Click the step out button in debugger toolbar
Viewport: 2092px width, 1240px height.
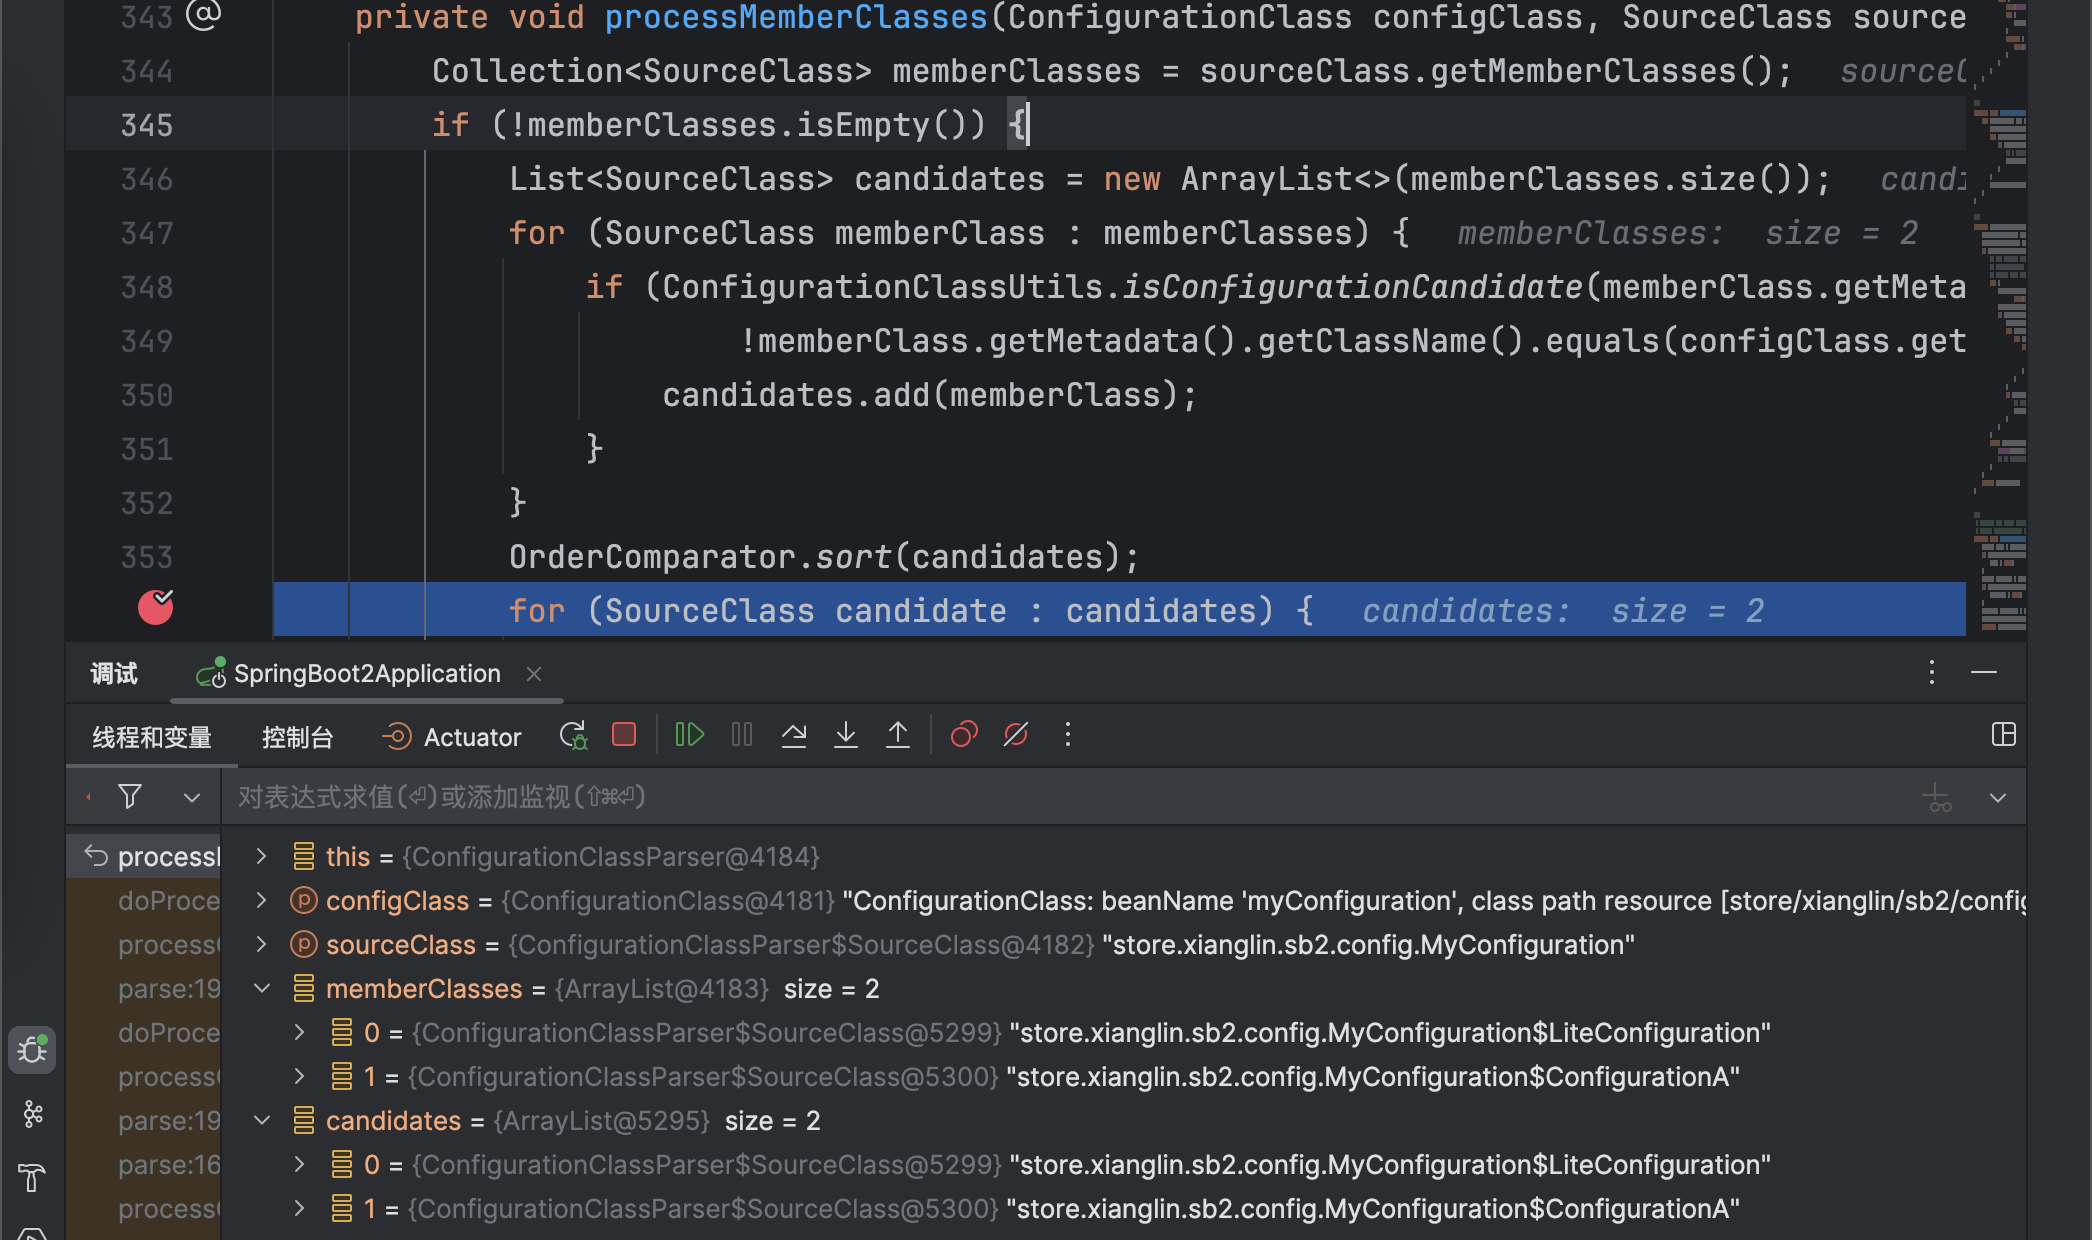pyautogui.click(x=897, y=735)
